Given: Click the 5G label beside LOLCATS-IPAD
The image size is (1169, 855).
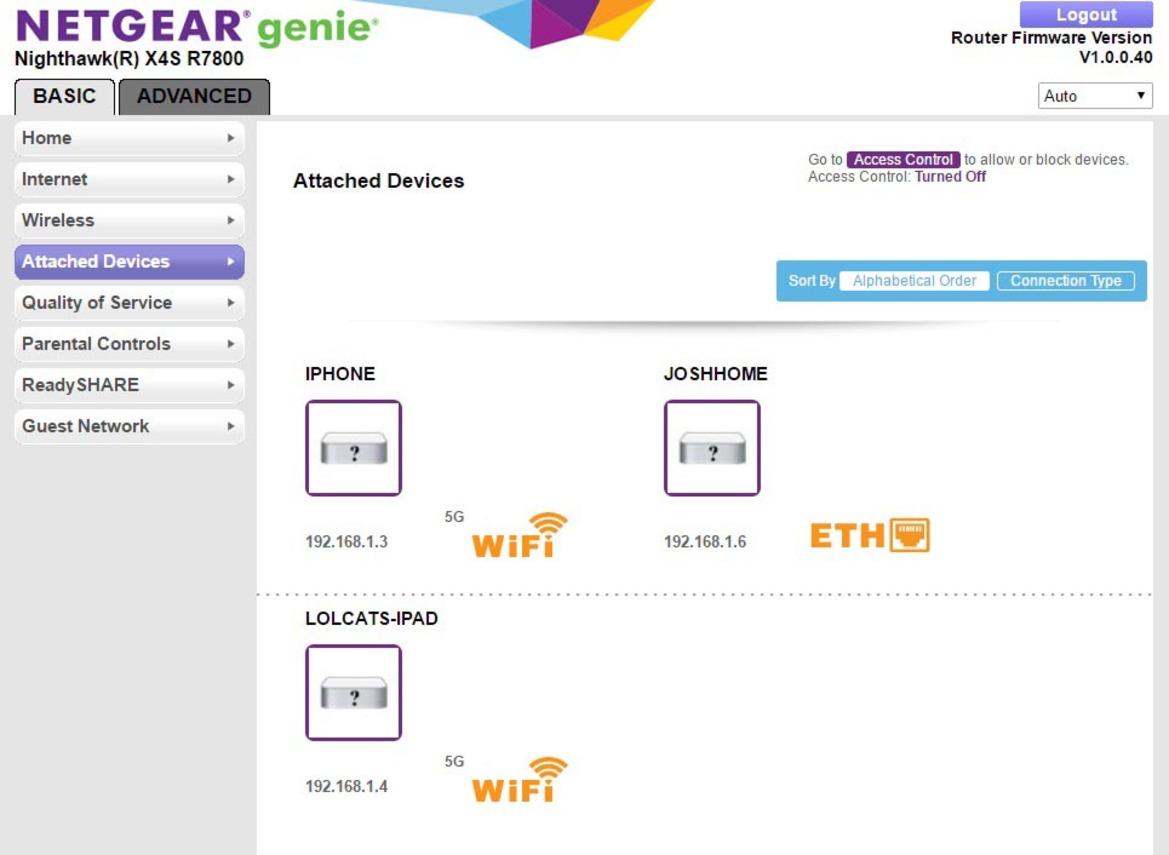Looking at the screenshot, I should [454, 761].
